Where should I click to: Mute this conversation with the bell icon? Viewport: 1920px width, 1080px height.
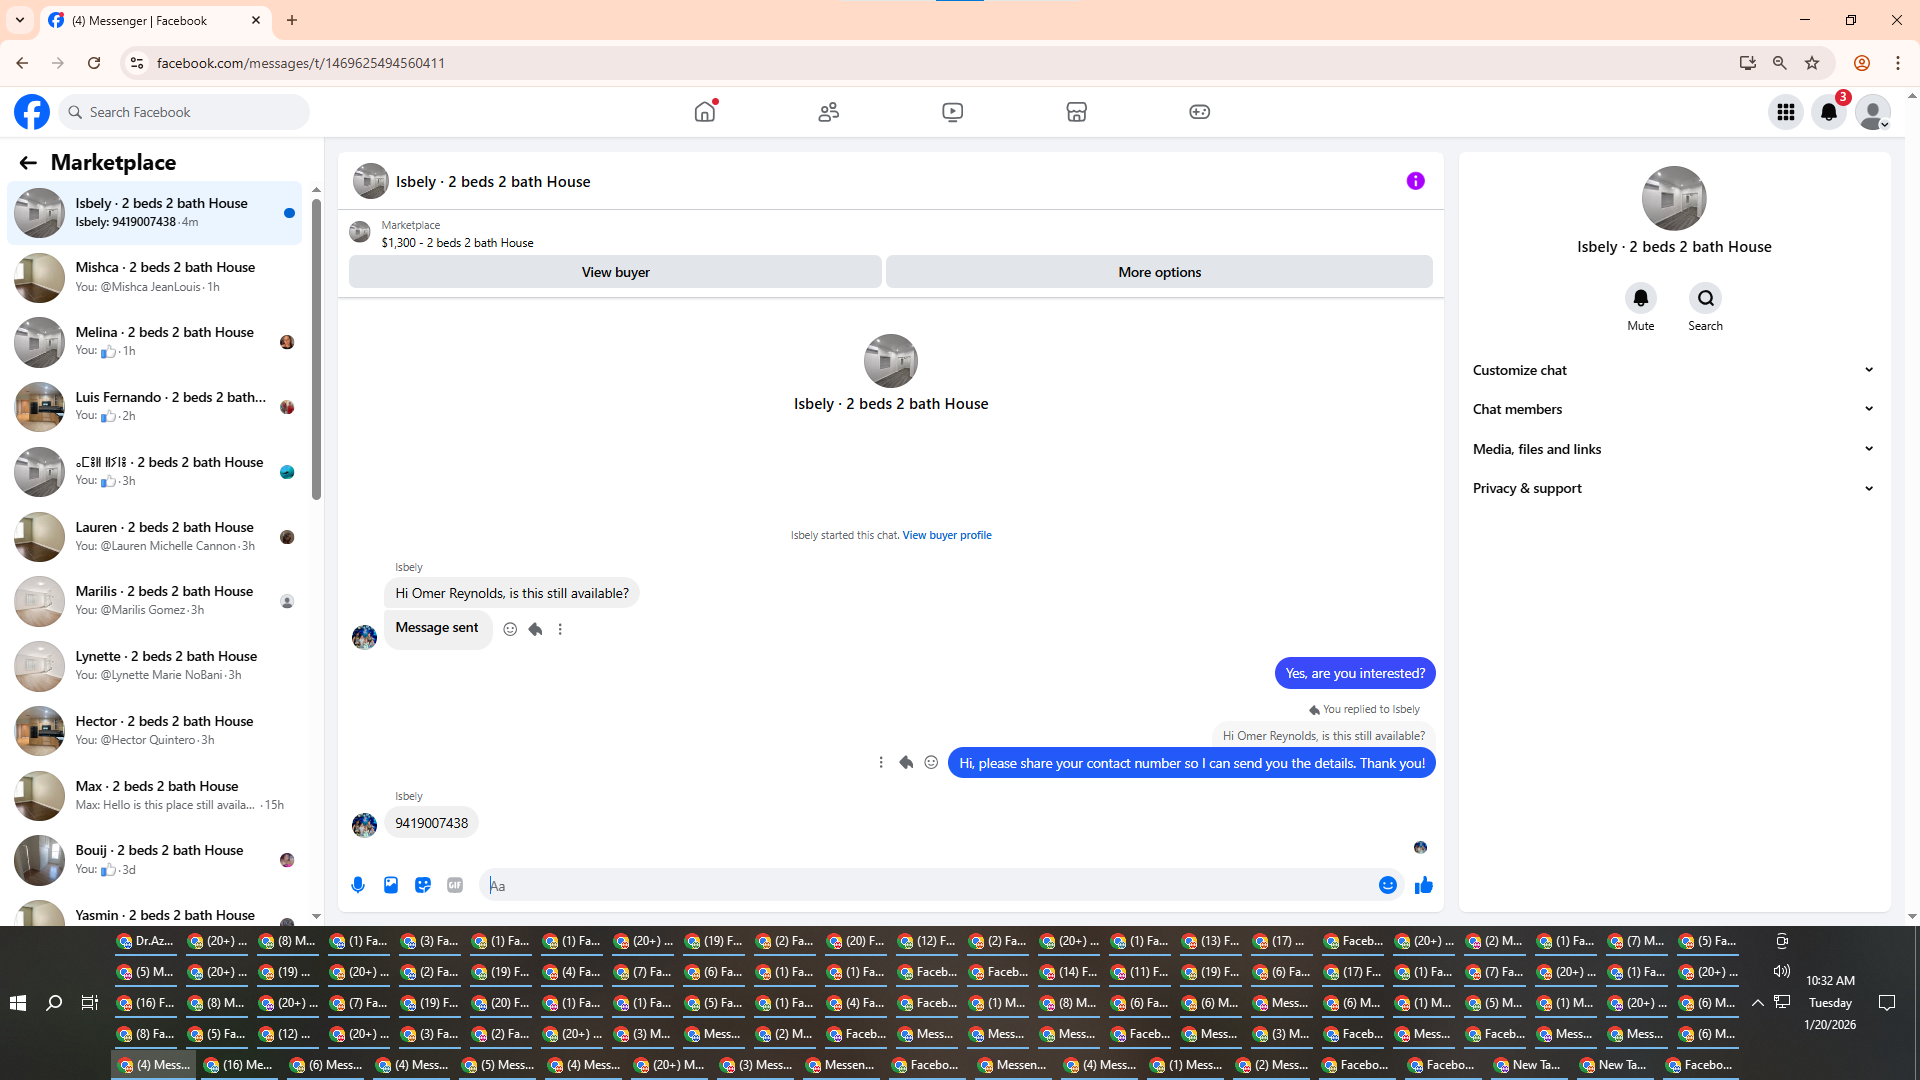point(1641,298)
